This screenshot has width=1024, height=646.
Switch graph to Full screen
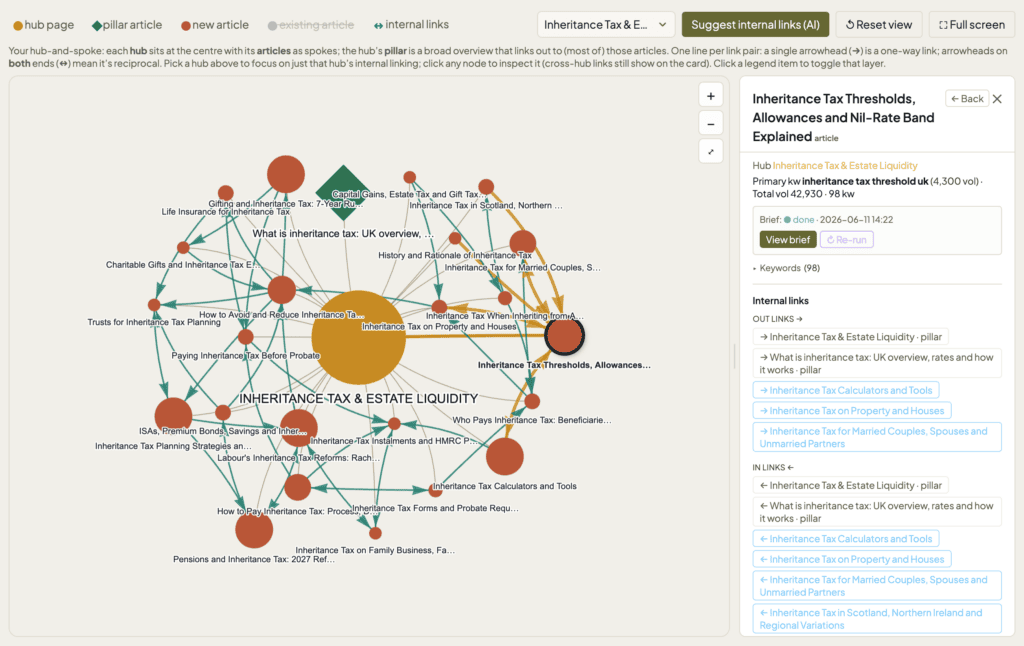pyautogui.click(x=972, y=25)
